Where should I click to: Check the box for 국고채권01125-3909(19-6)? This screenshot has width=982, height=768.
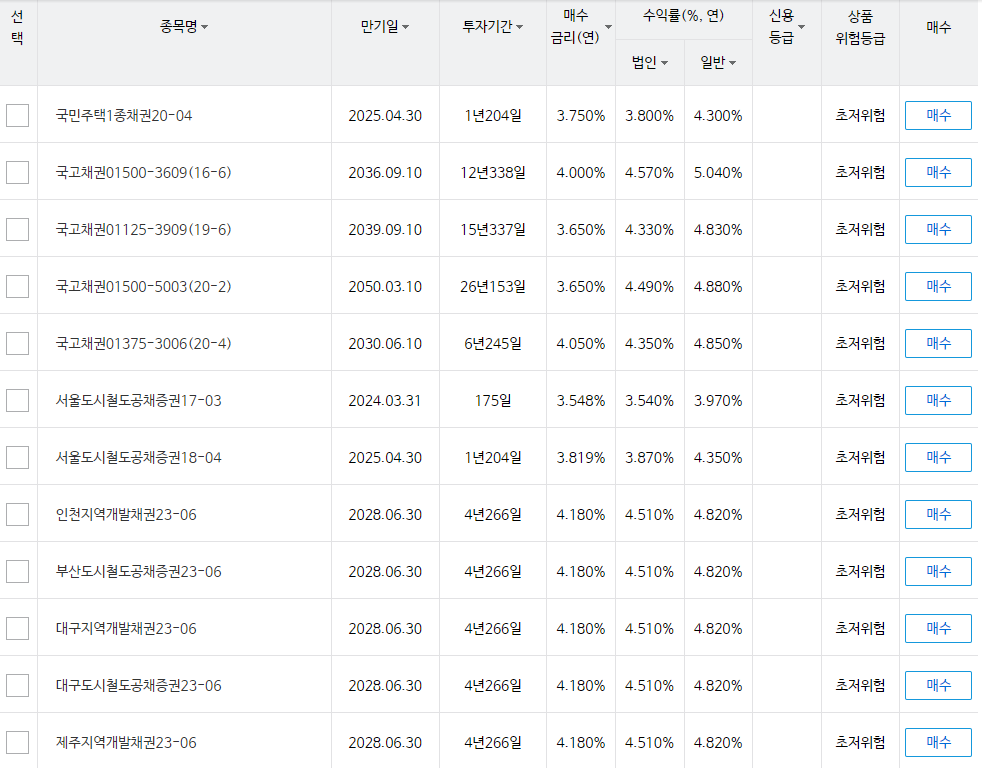click(18, 229)
